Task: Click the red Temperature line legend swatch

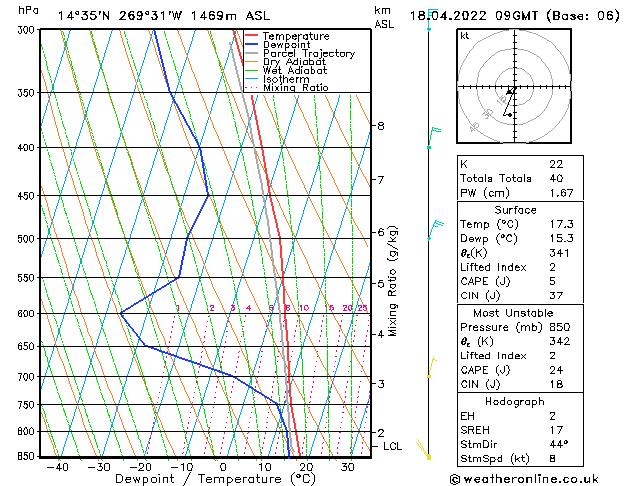Action: (x=252, y=36)
